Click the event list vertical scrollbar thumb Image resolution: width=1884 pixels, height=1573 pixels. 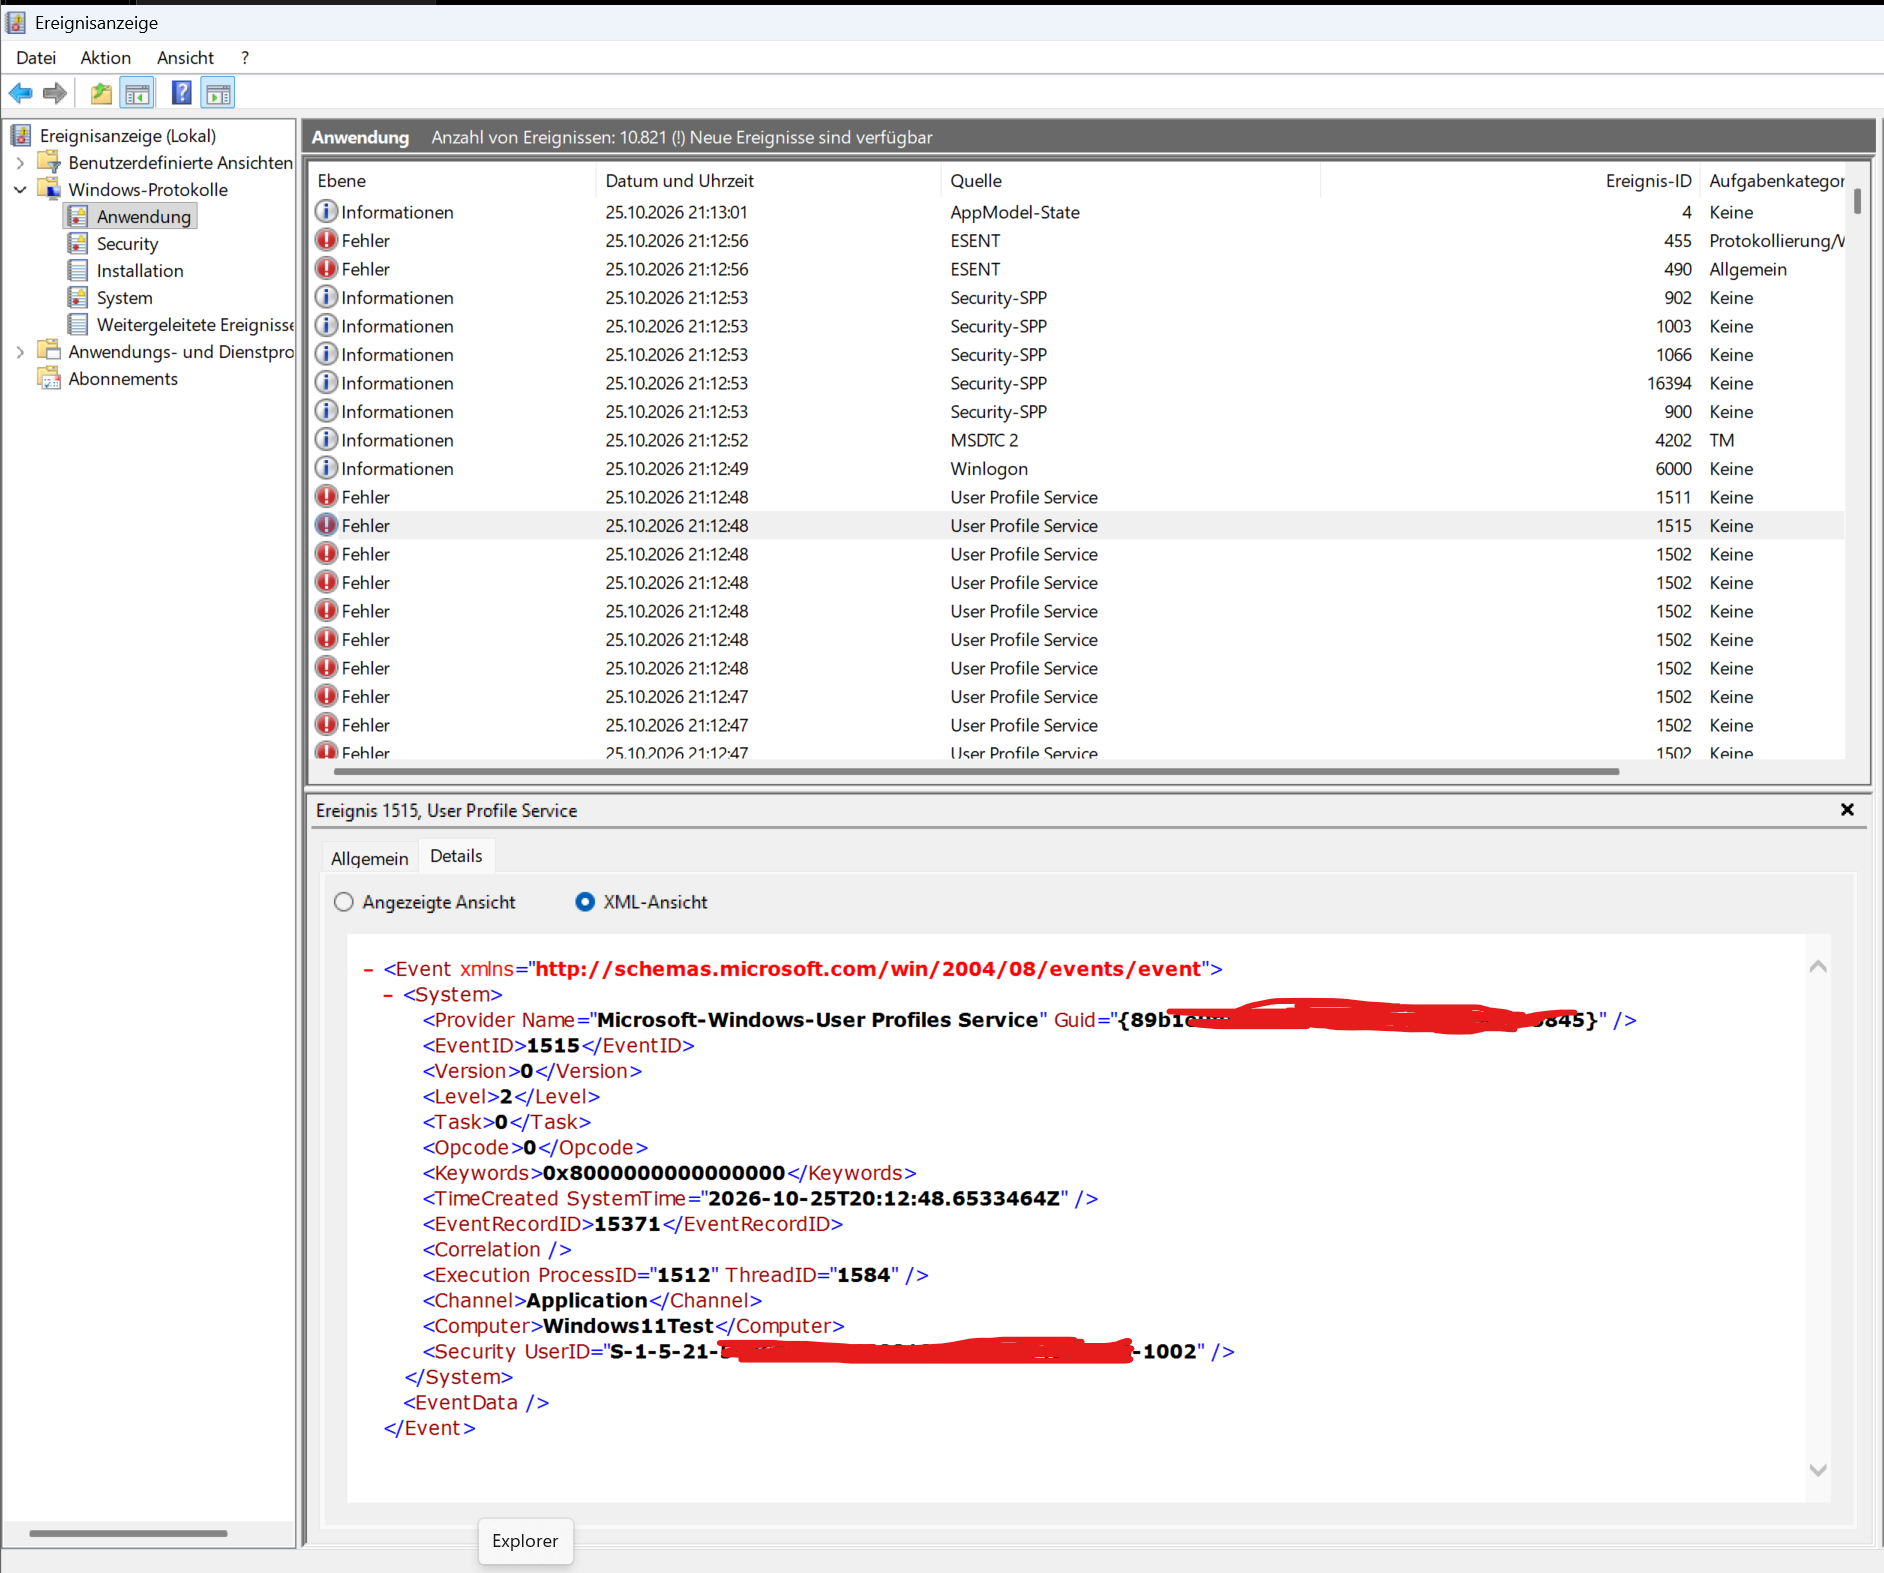[x=1858, y=201]
